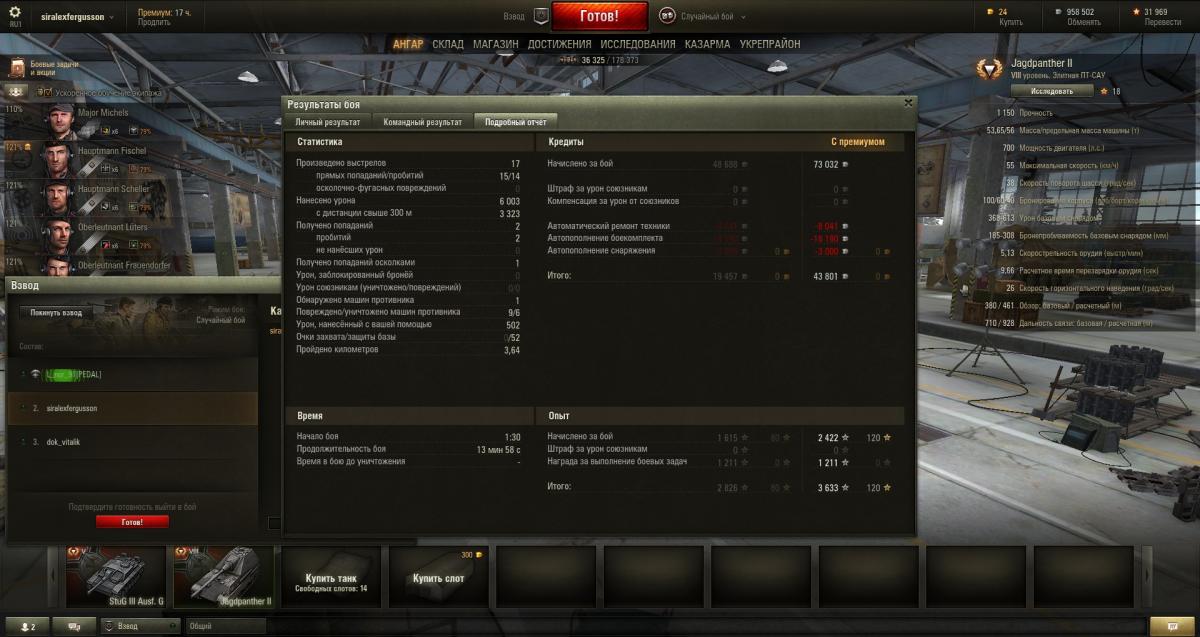The width and height of the screenshot is (1200, 637).
Task: Switch to Личный результат tab
Action: coord(327,122)
